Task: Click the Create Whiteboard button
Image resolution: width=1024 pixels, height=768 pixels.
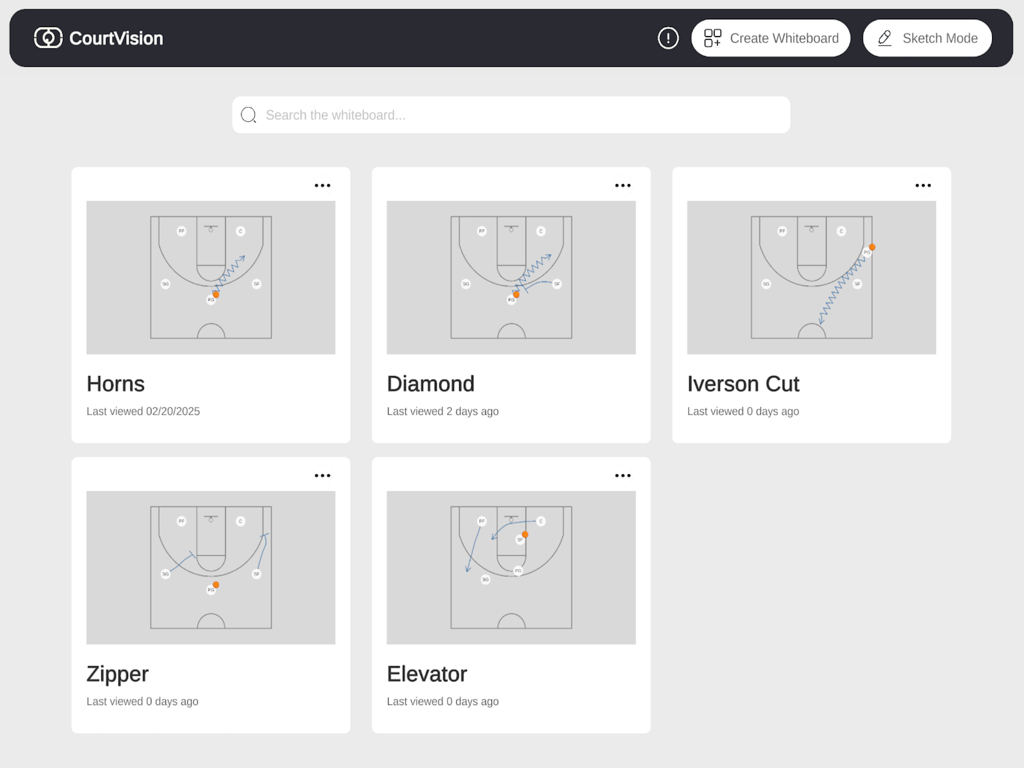Action: 771,38
